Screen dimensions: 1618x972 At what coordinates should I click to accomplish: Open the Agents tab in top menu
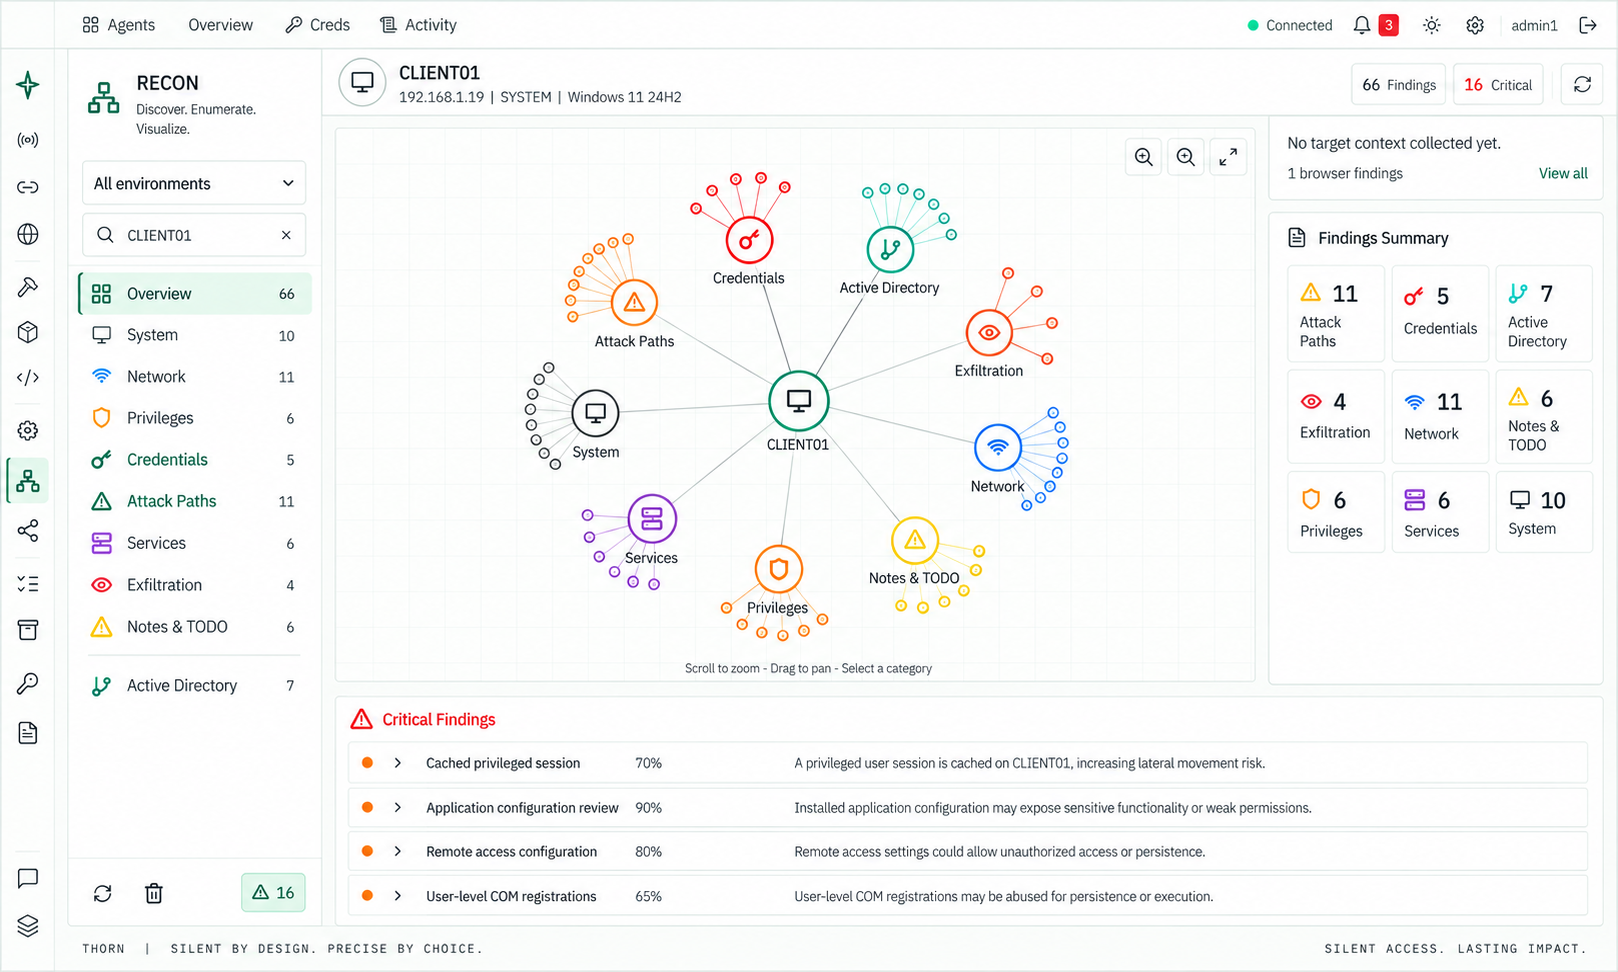119,25
